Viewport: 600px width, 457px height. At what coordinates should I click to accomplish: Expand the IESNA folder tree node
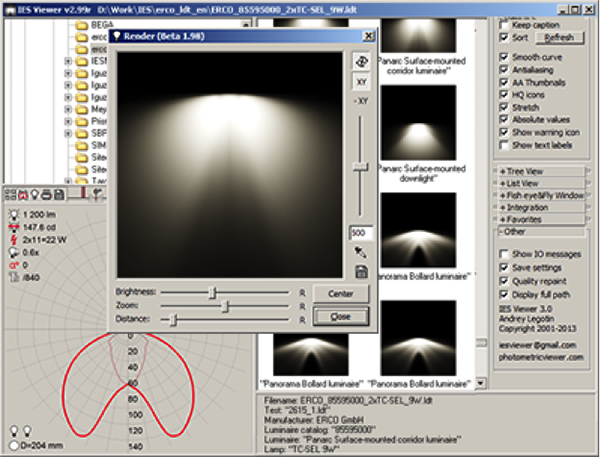pos(67,61)
